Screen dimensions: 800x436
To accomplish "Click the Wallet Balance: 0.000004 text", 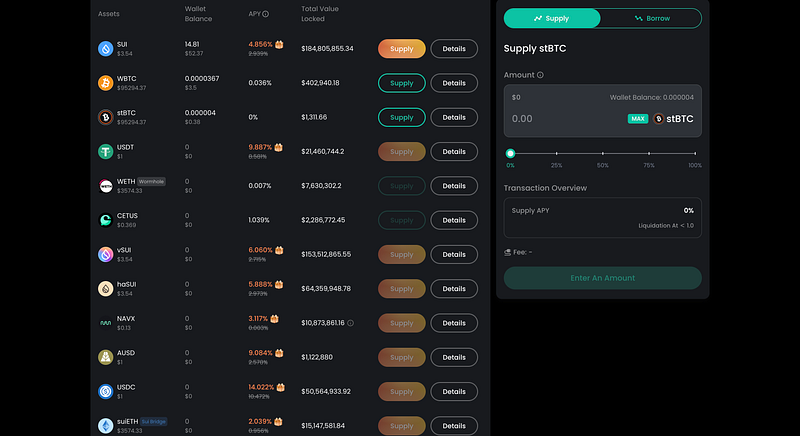I will (x=652, y=97).
